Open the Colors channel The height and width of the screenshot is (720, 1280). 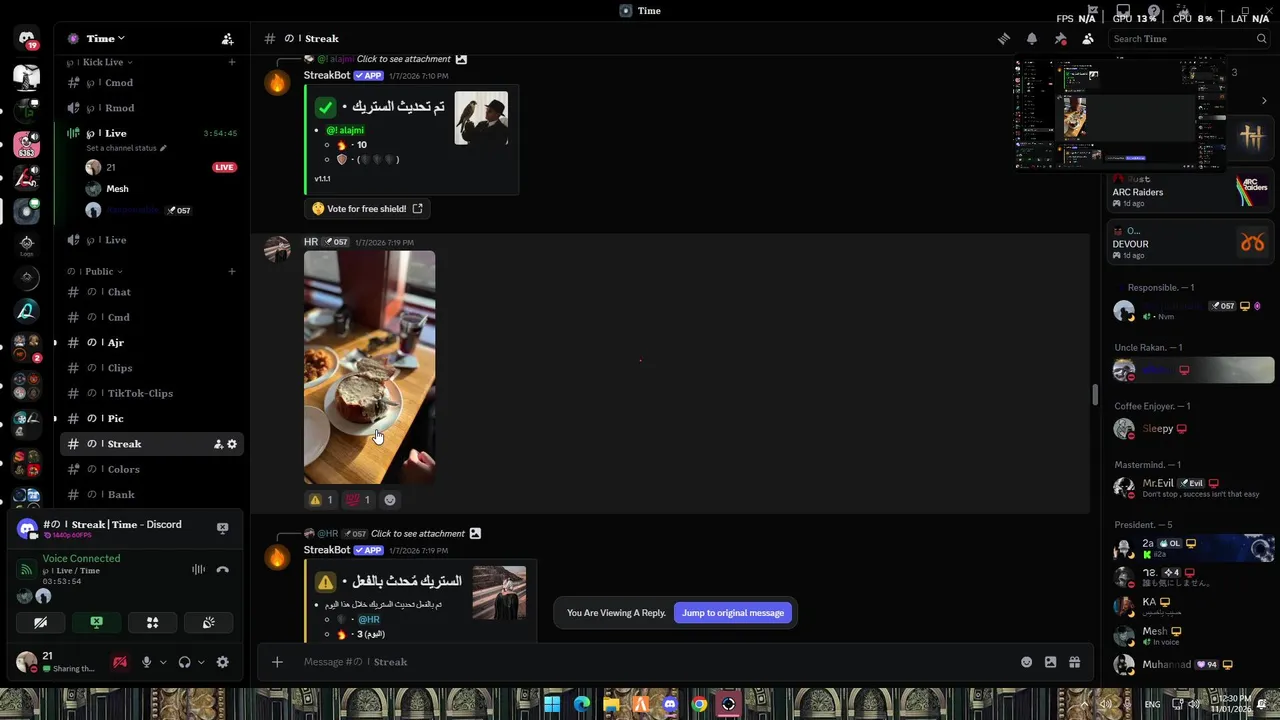[151, 470]
